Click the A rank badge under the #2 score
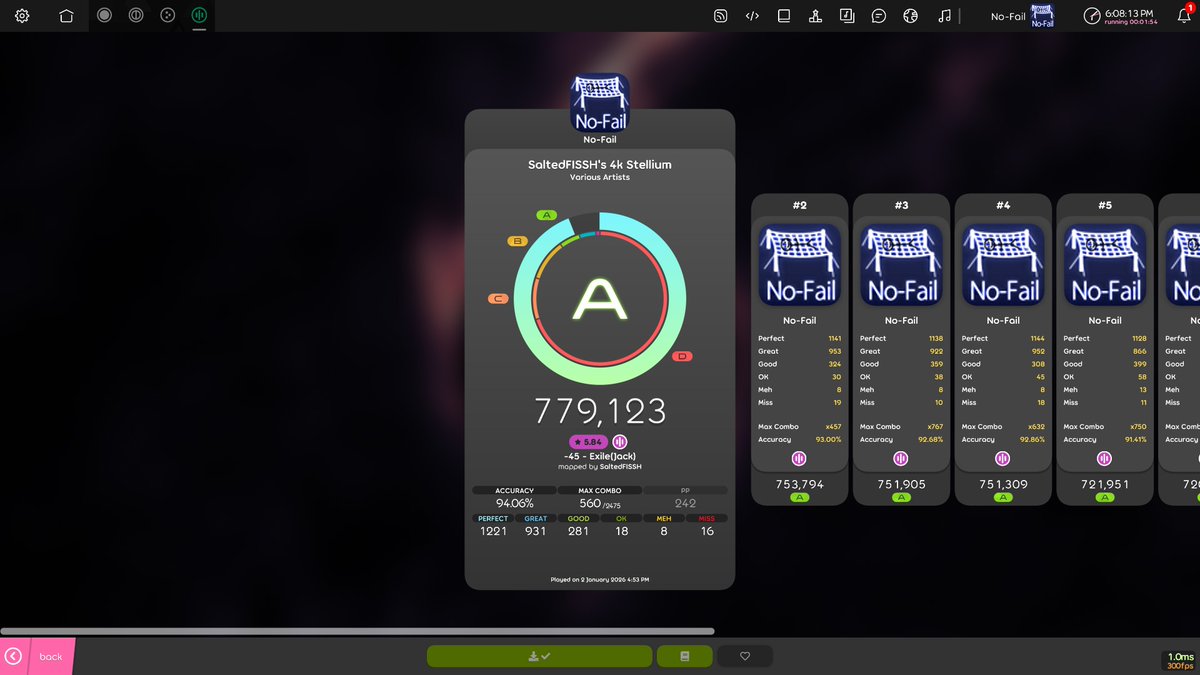 799,497
